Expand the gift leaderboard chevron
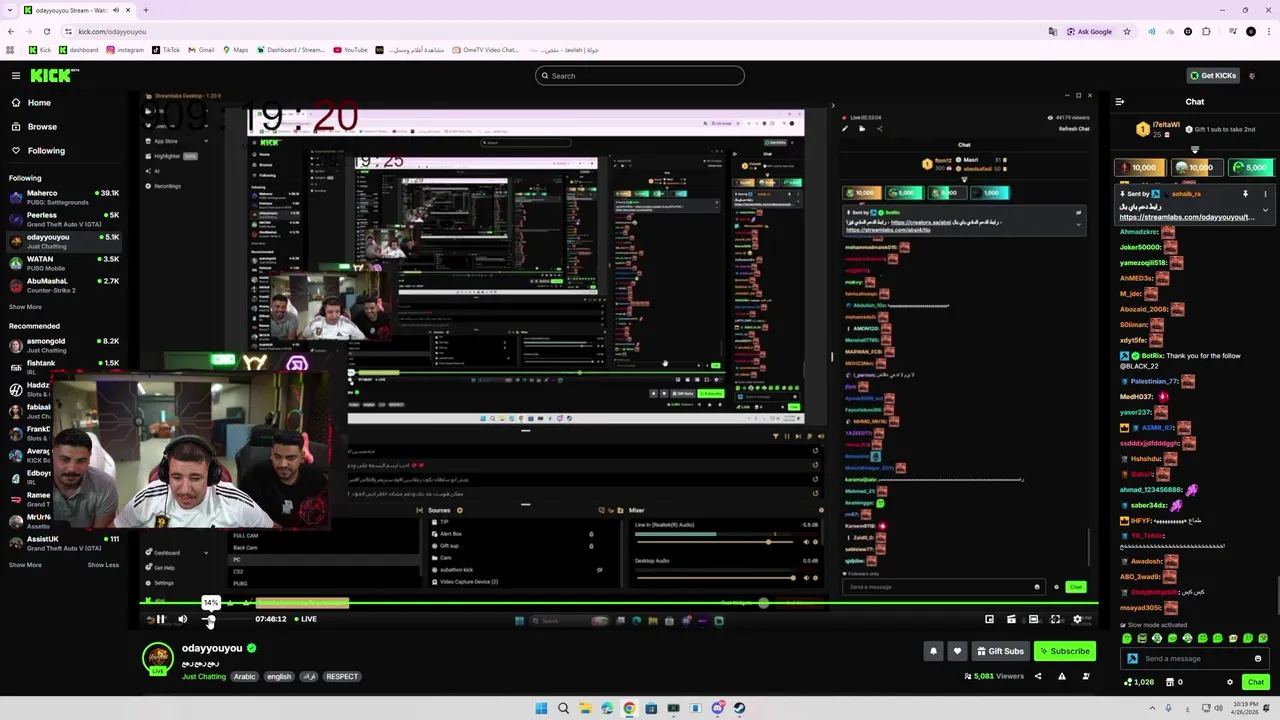The height and width of the screenshot is (720, 1280). pos(1194,150)
